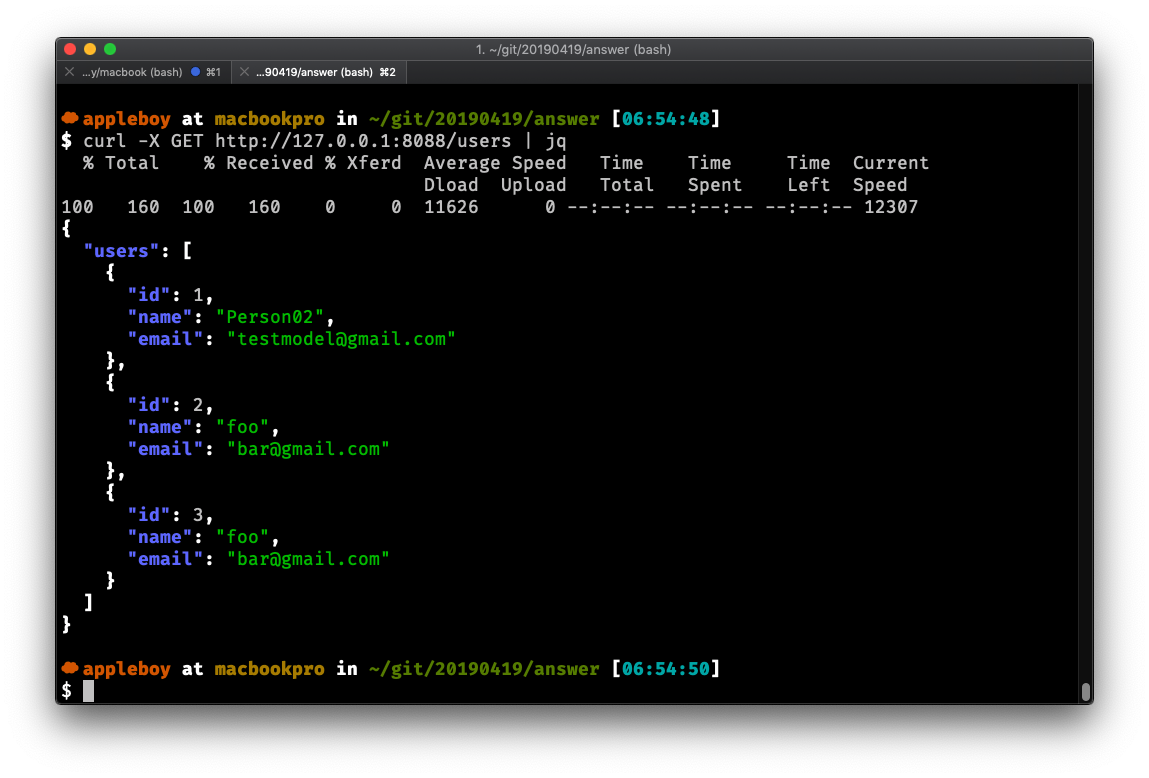Click the red close window button
This screenshot has width=1149, height=778.
tap(70, 49)
